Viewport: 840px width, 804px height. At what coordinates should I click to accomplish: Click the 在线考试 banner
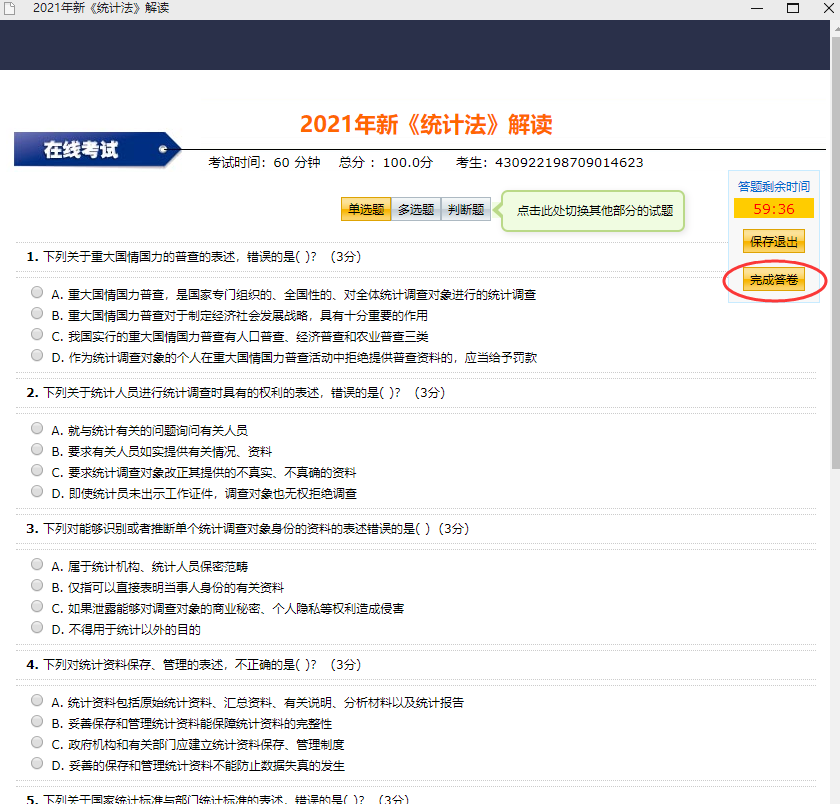click(96, 149)
